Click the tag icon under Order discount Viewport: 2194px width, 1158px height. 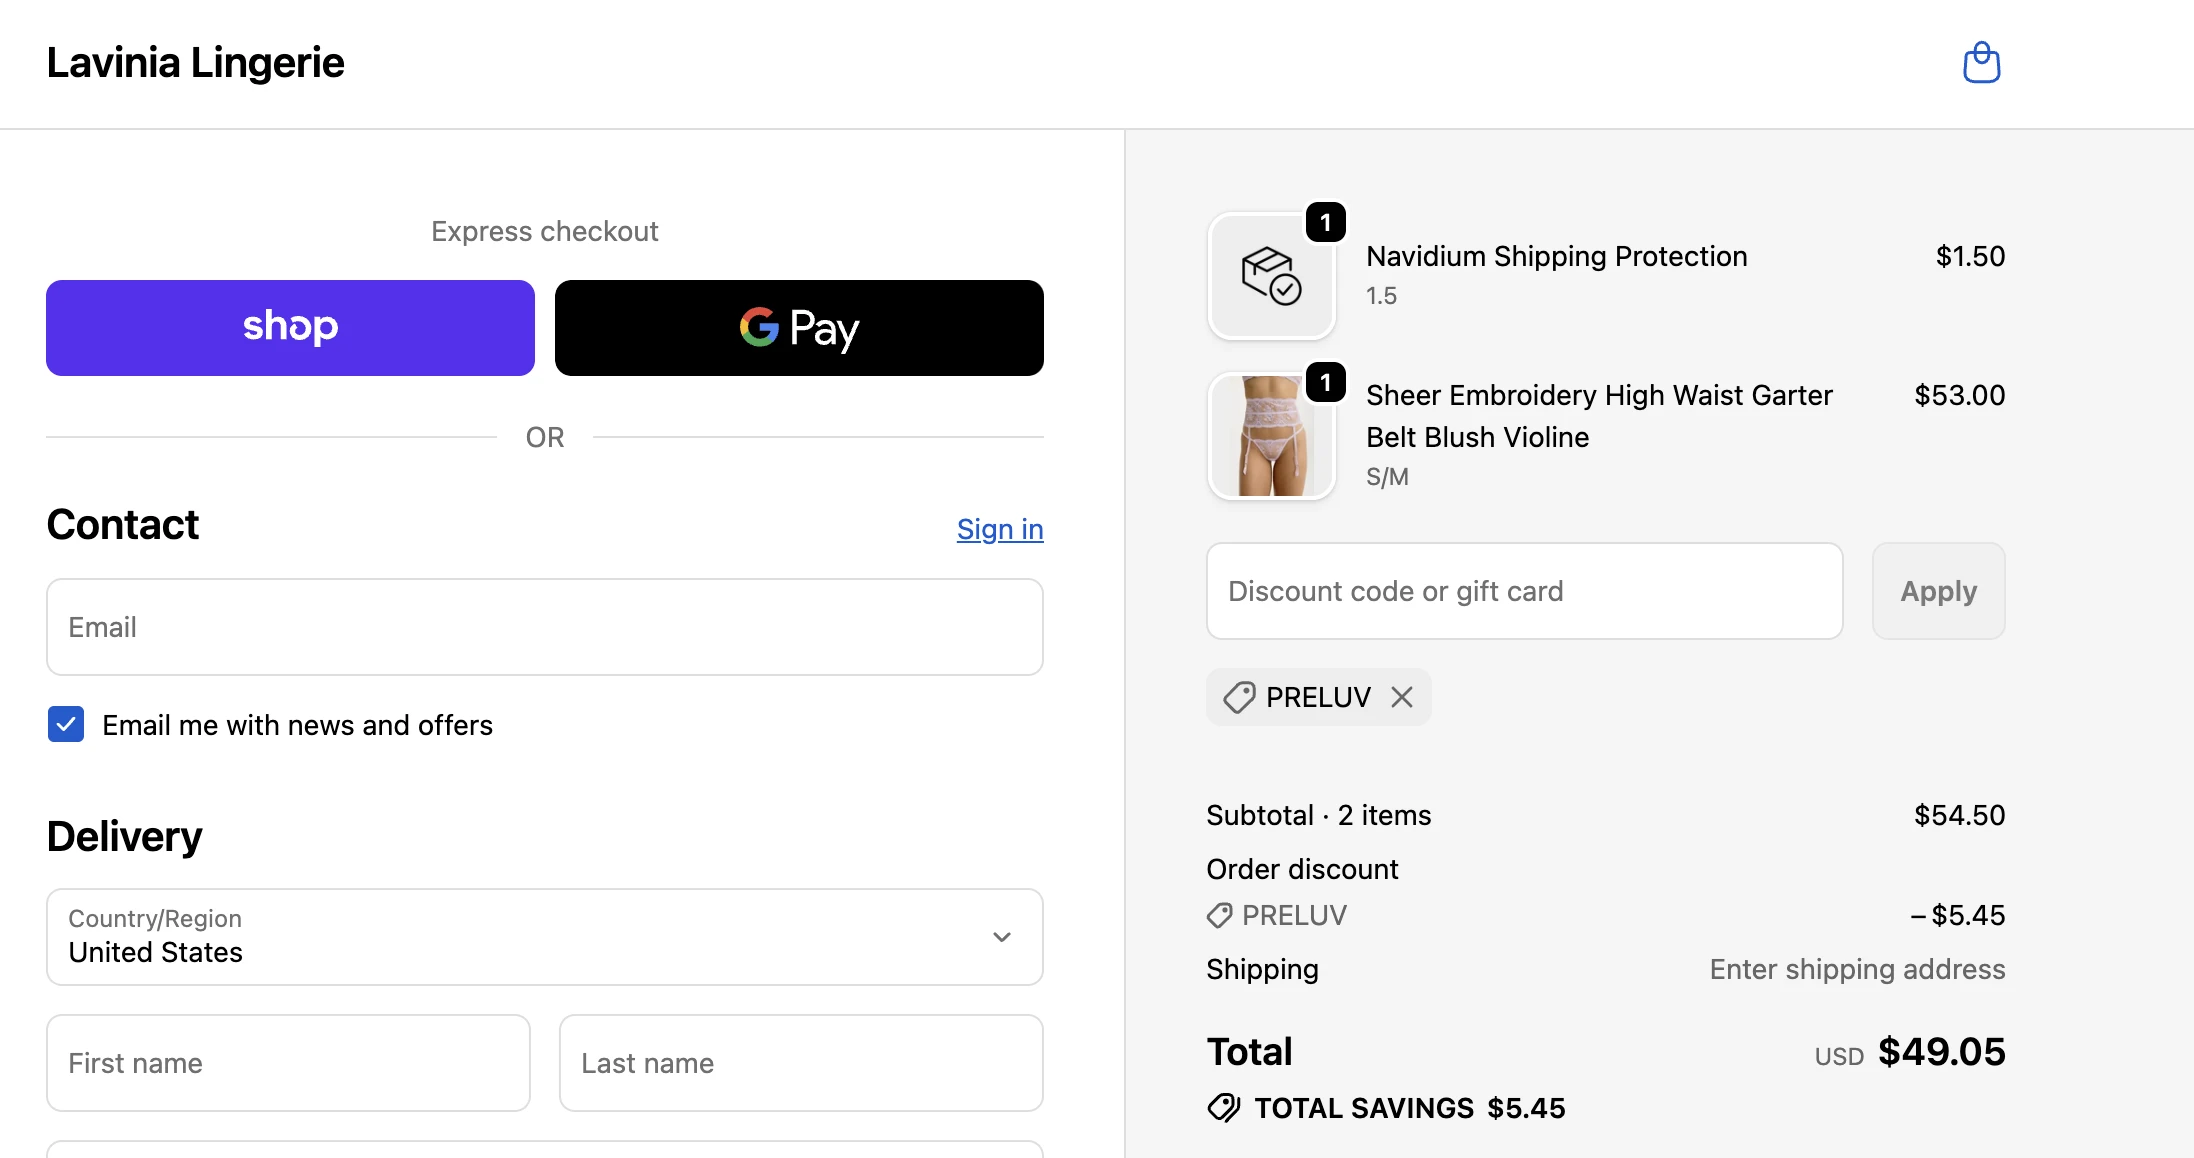point(1219,915)
